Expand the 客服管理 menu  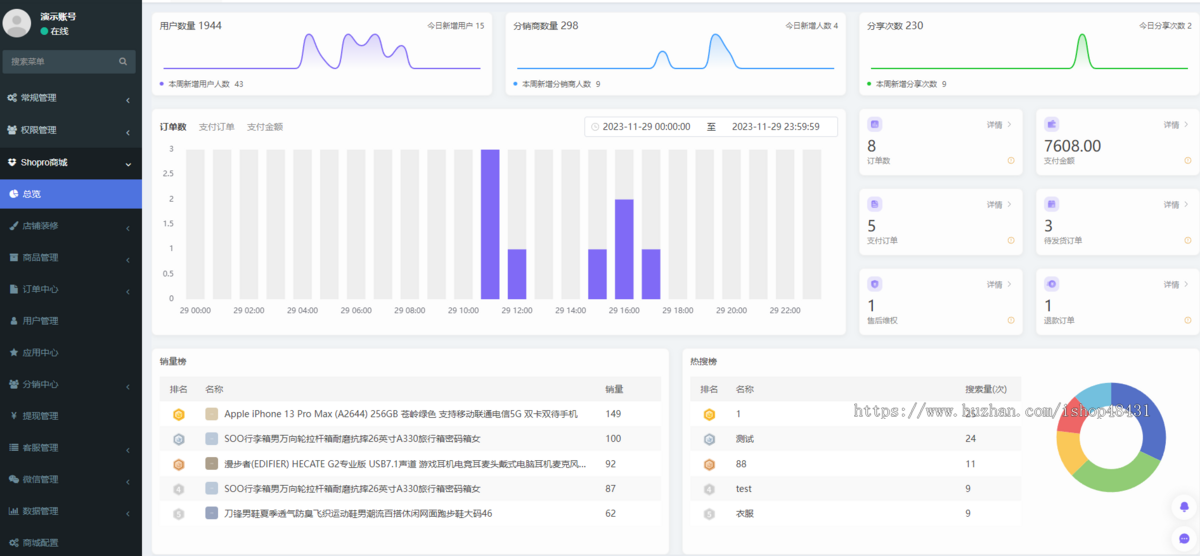[71, 447]
